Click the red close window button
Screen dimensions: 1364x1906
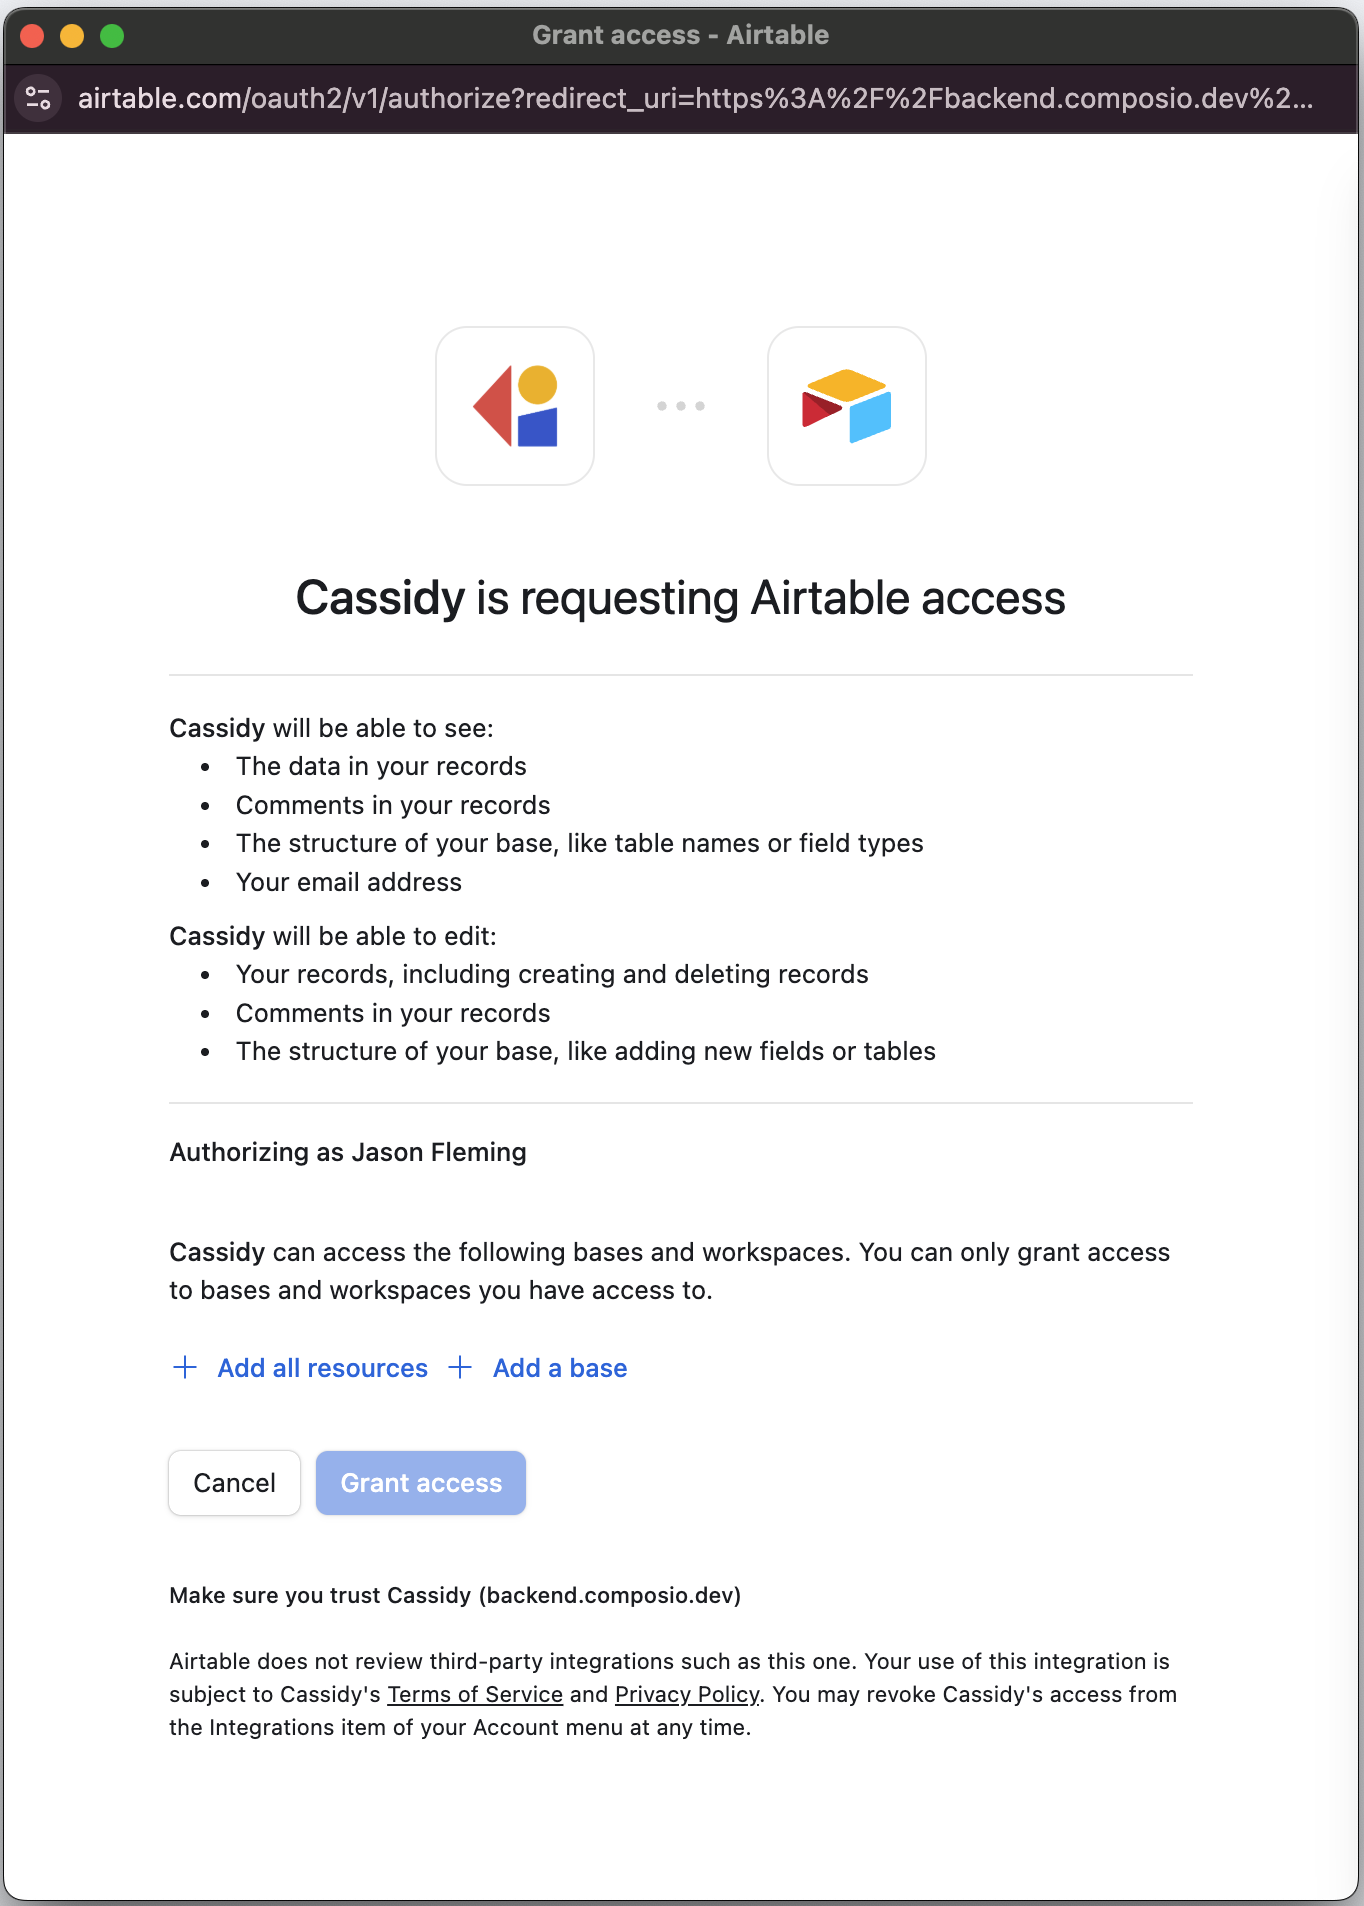(33, 34)
